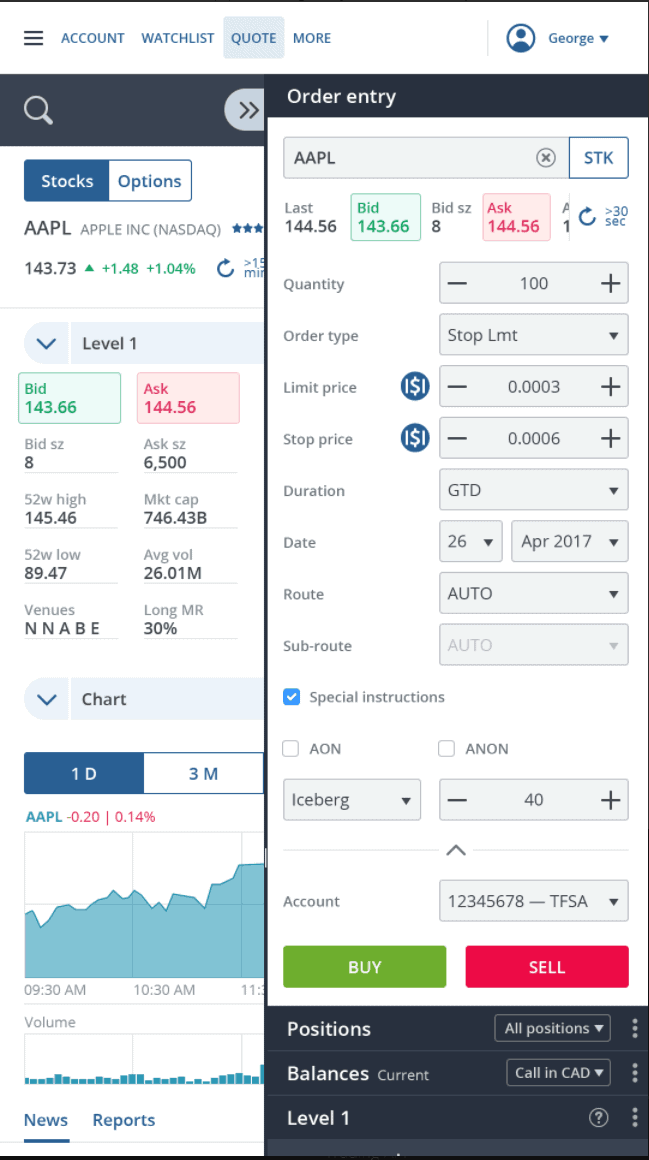
Task: Open Level 1 help via question mark icon
Action: point(598,1117)
